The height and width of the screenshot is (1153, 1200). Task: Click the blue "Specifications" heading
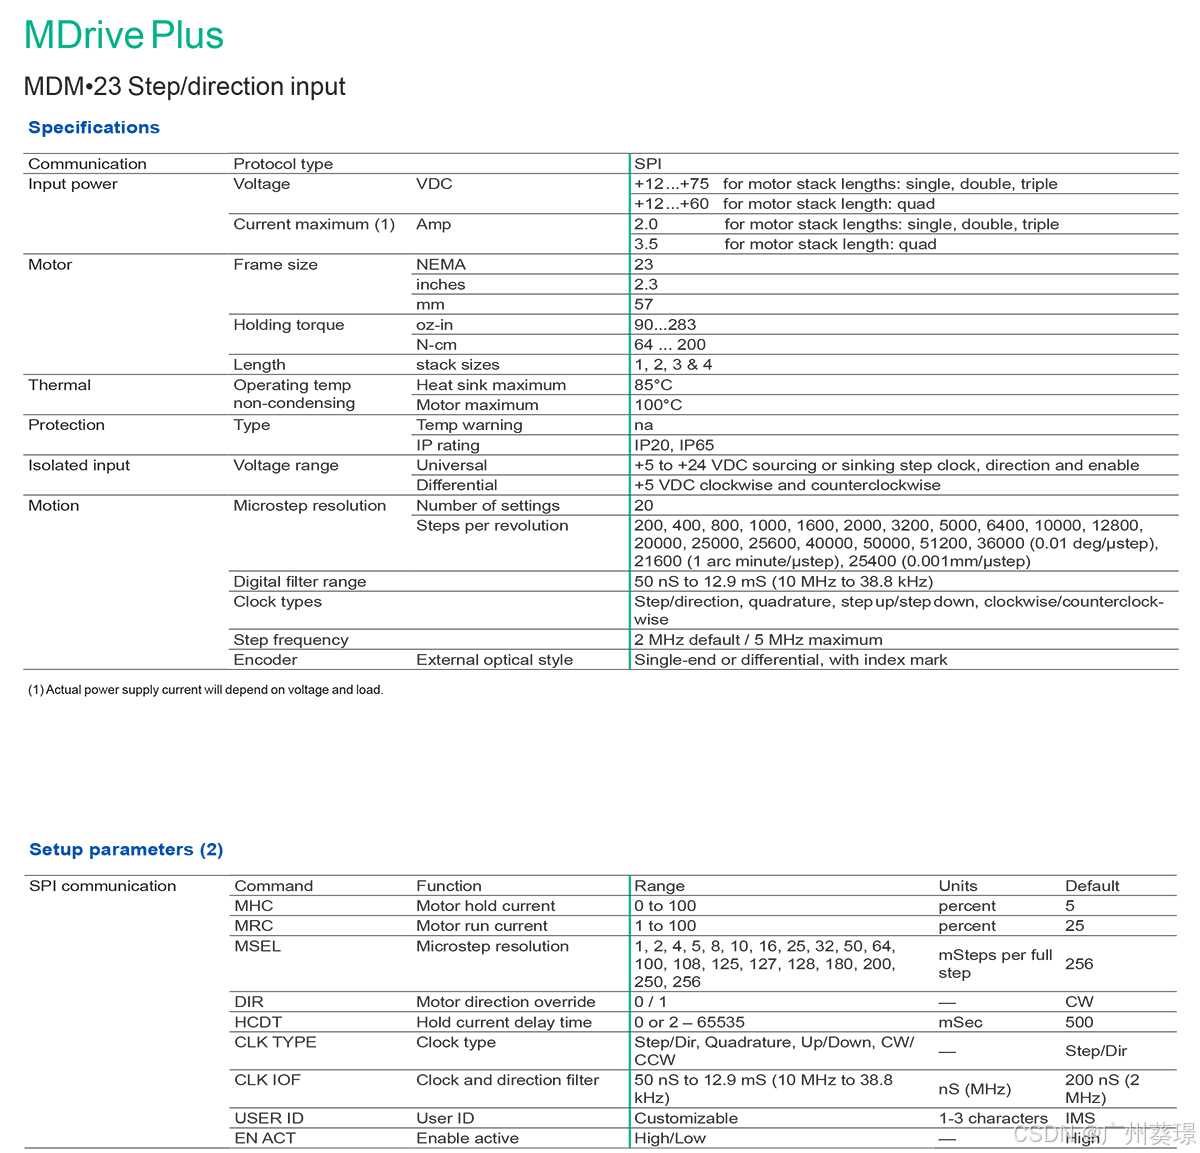pos(94,128)
